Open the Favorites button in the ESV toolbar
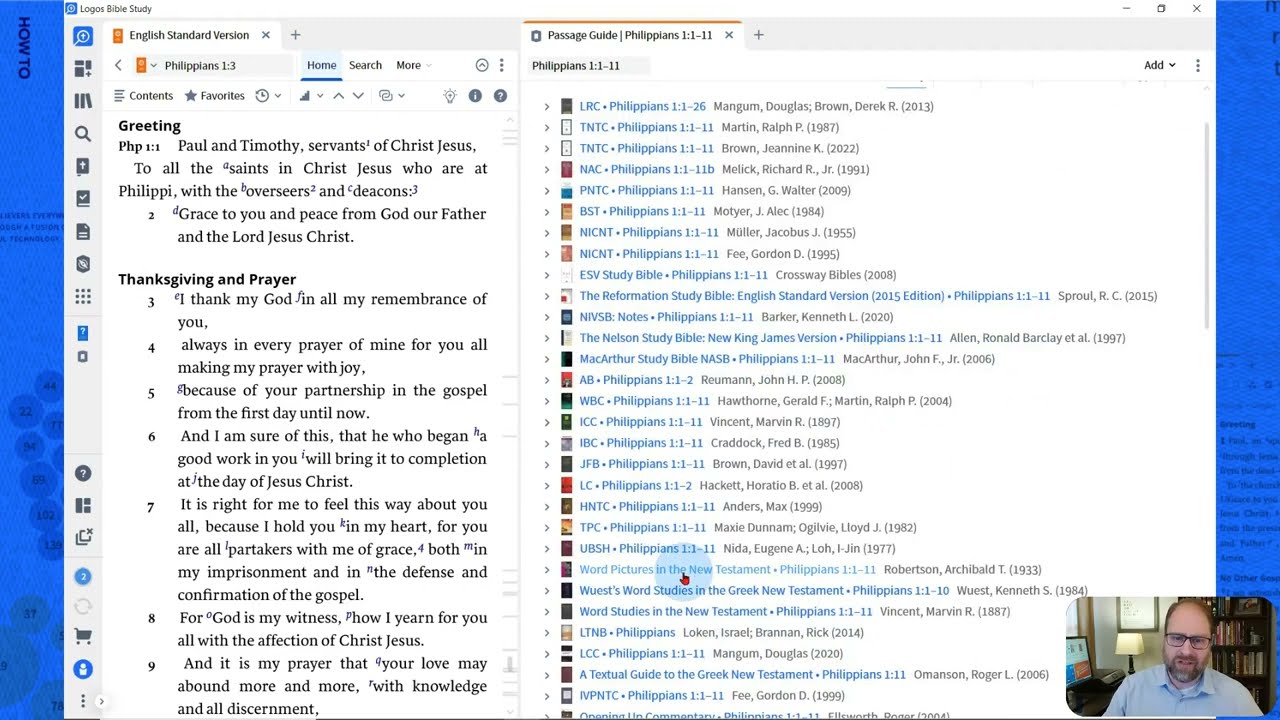The width and height of the screenshot is (1280, 720). (214, 96)
